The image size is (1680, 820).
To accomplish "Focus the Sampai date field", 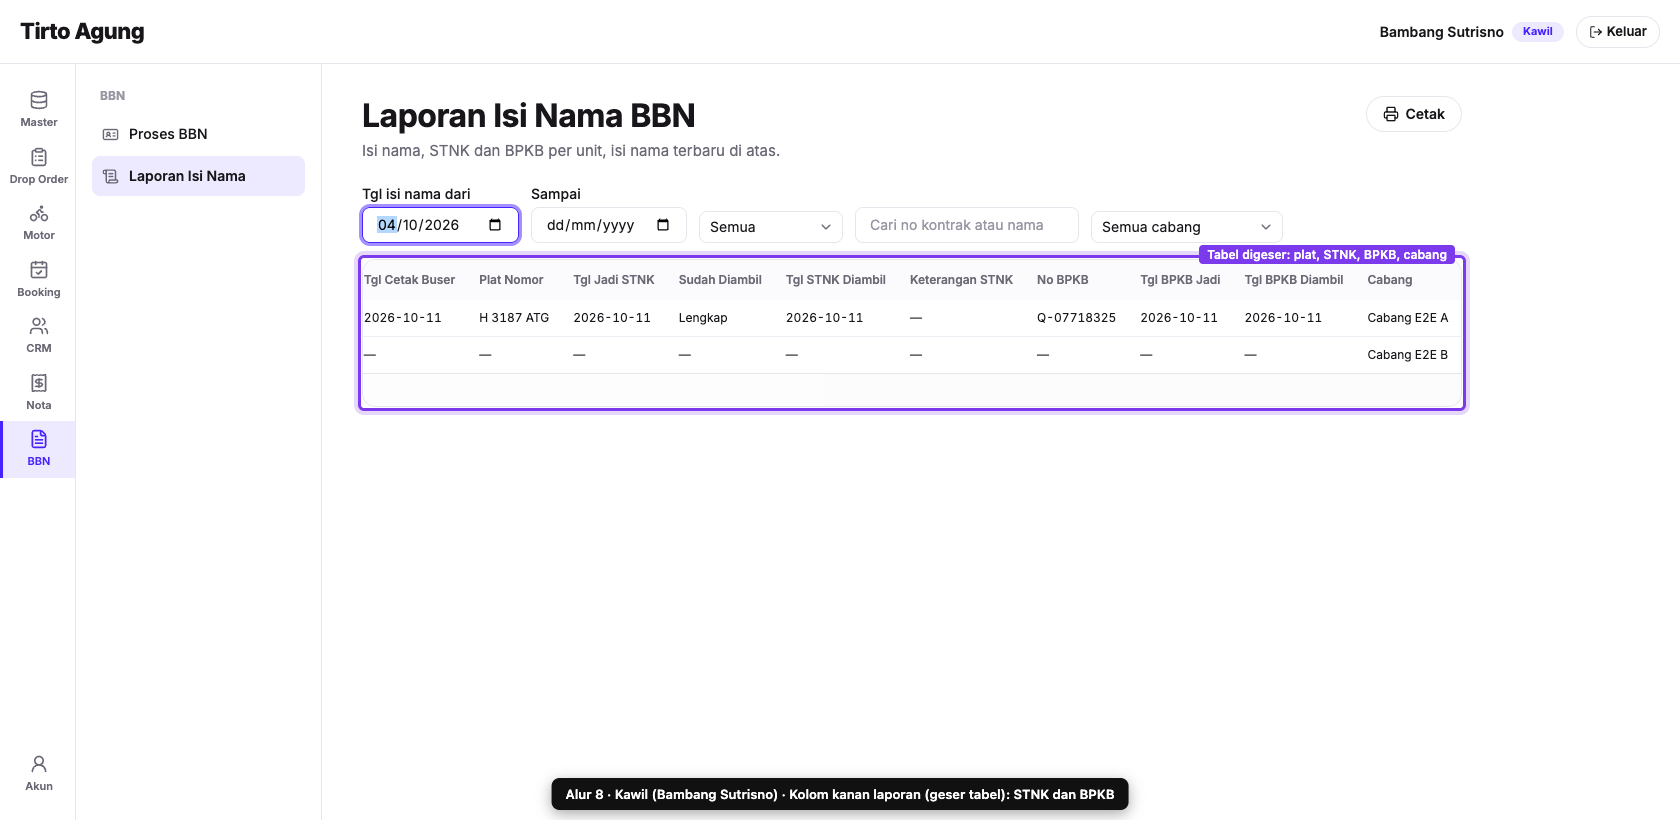I will click(609, 225).
